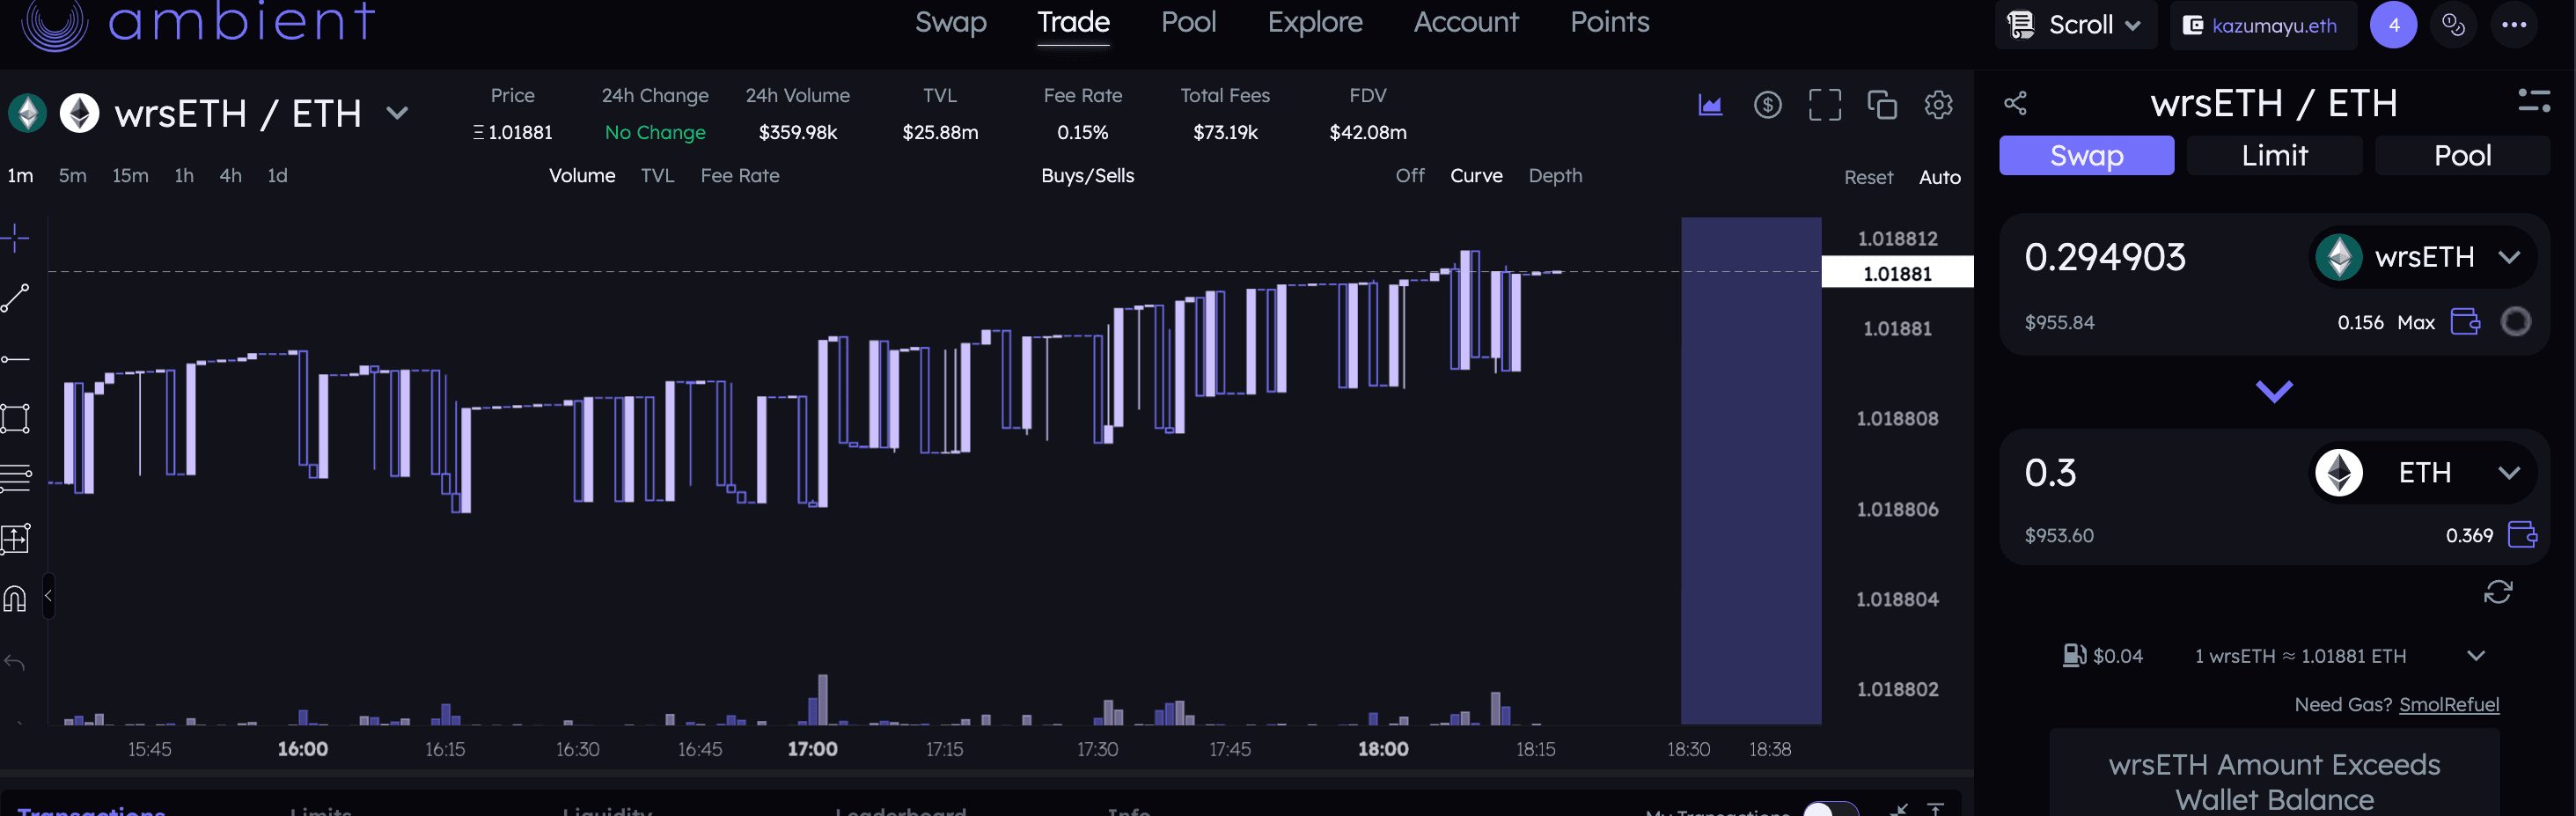Open the SmolRefuel link
2576x816 pixels.
pyautogui.click(x=2448, y=704)
